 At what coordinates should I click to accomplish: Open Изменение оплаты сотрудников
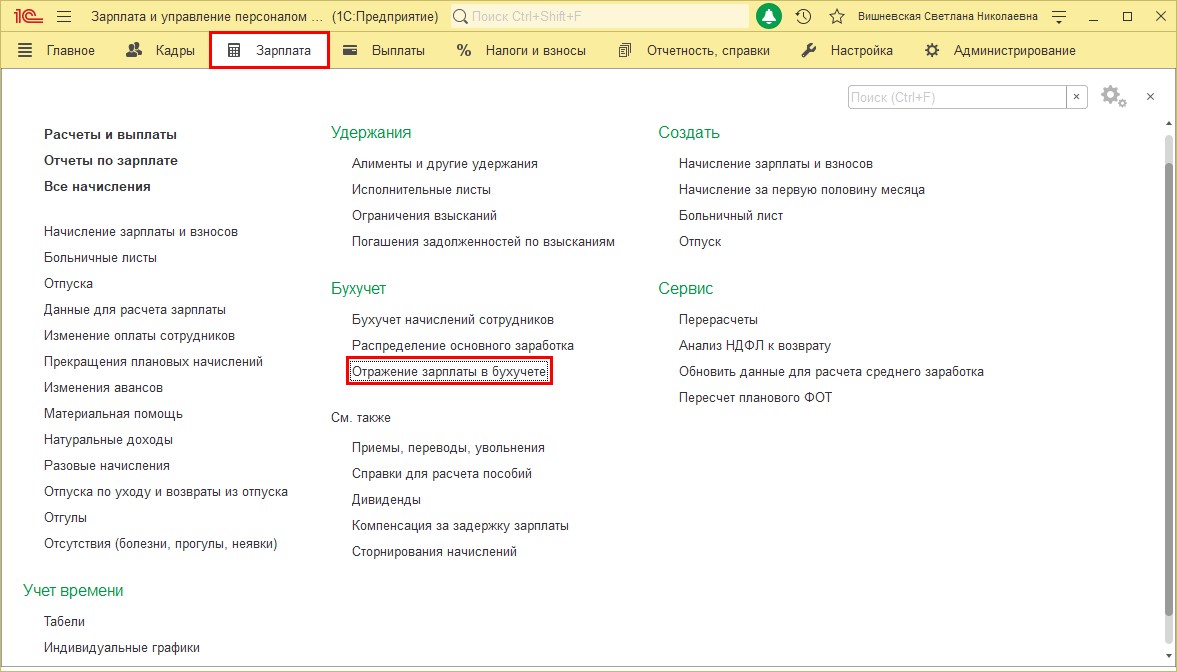point(139,336)
